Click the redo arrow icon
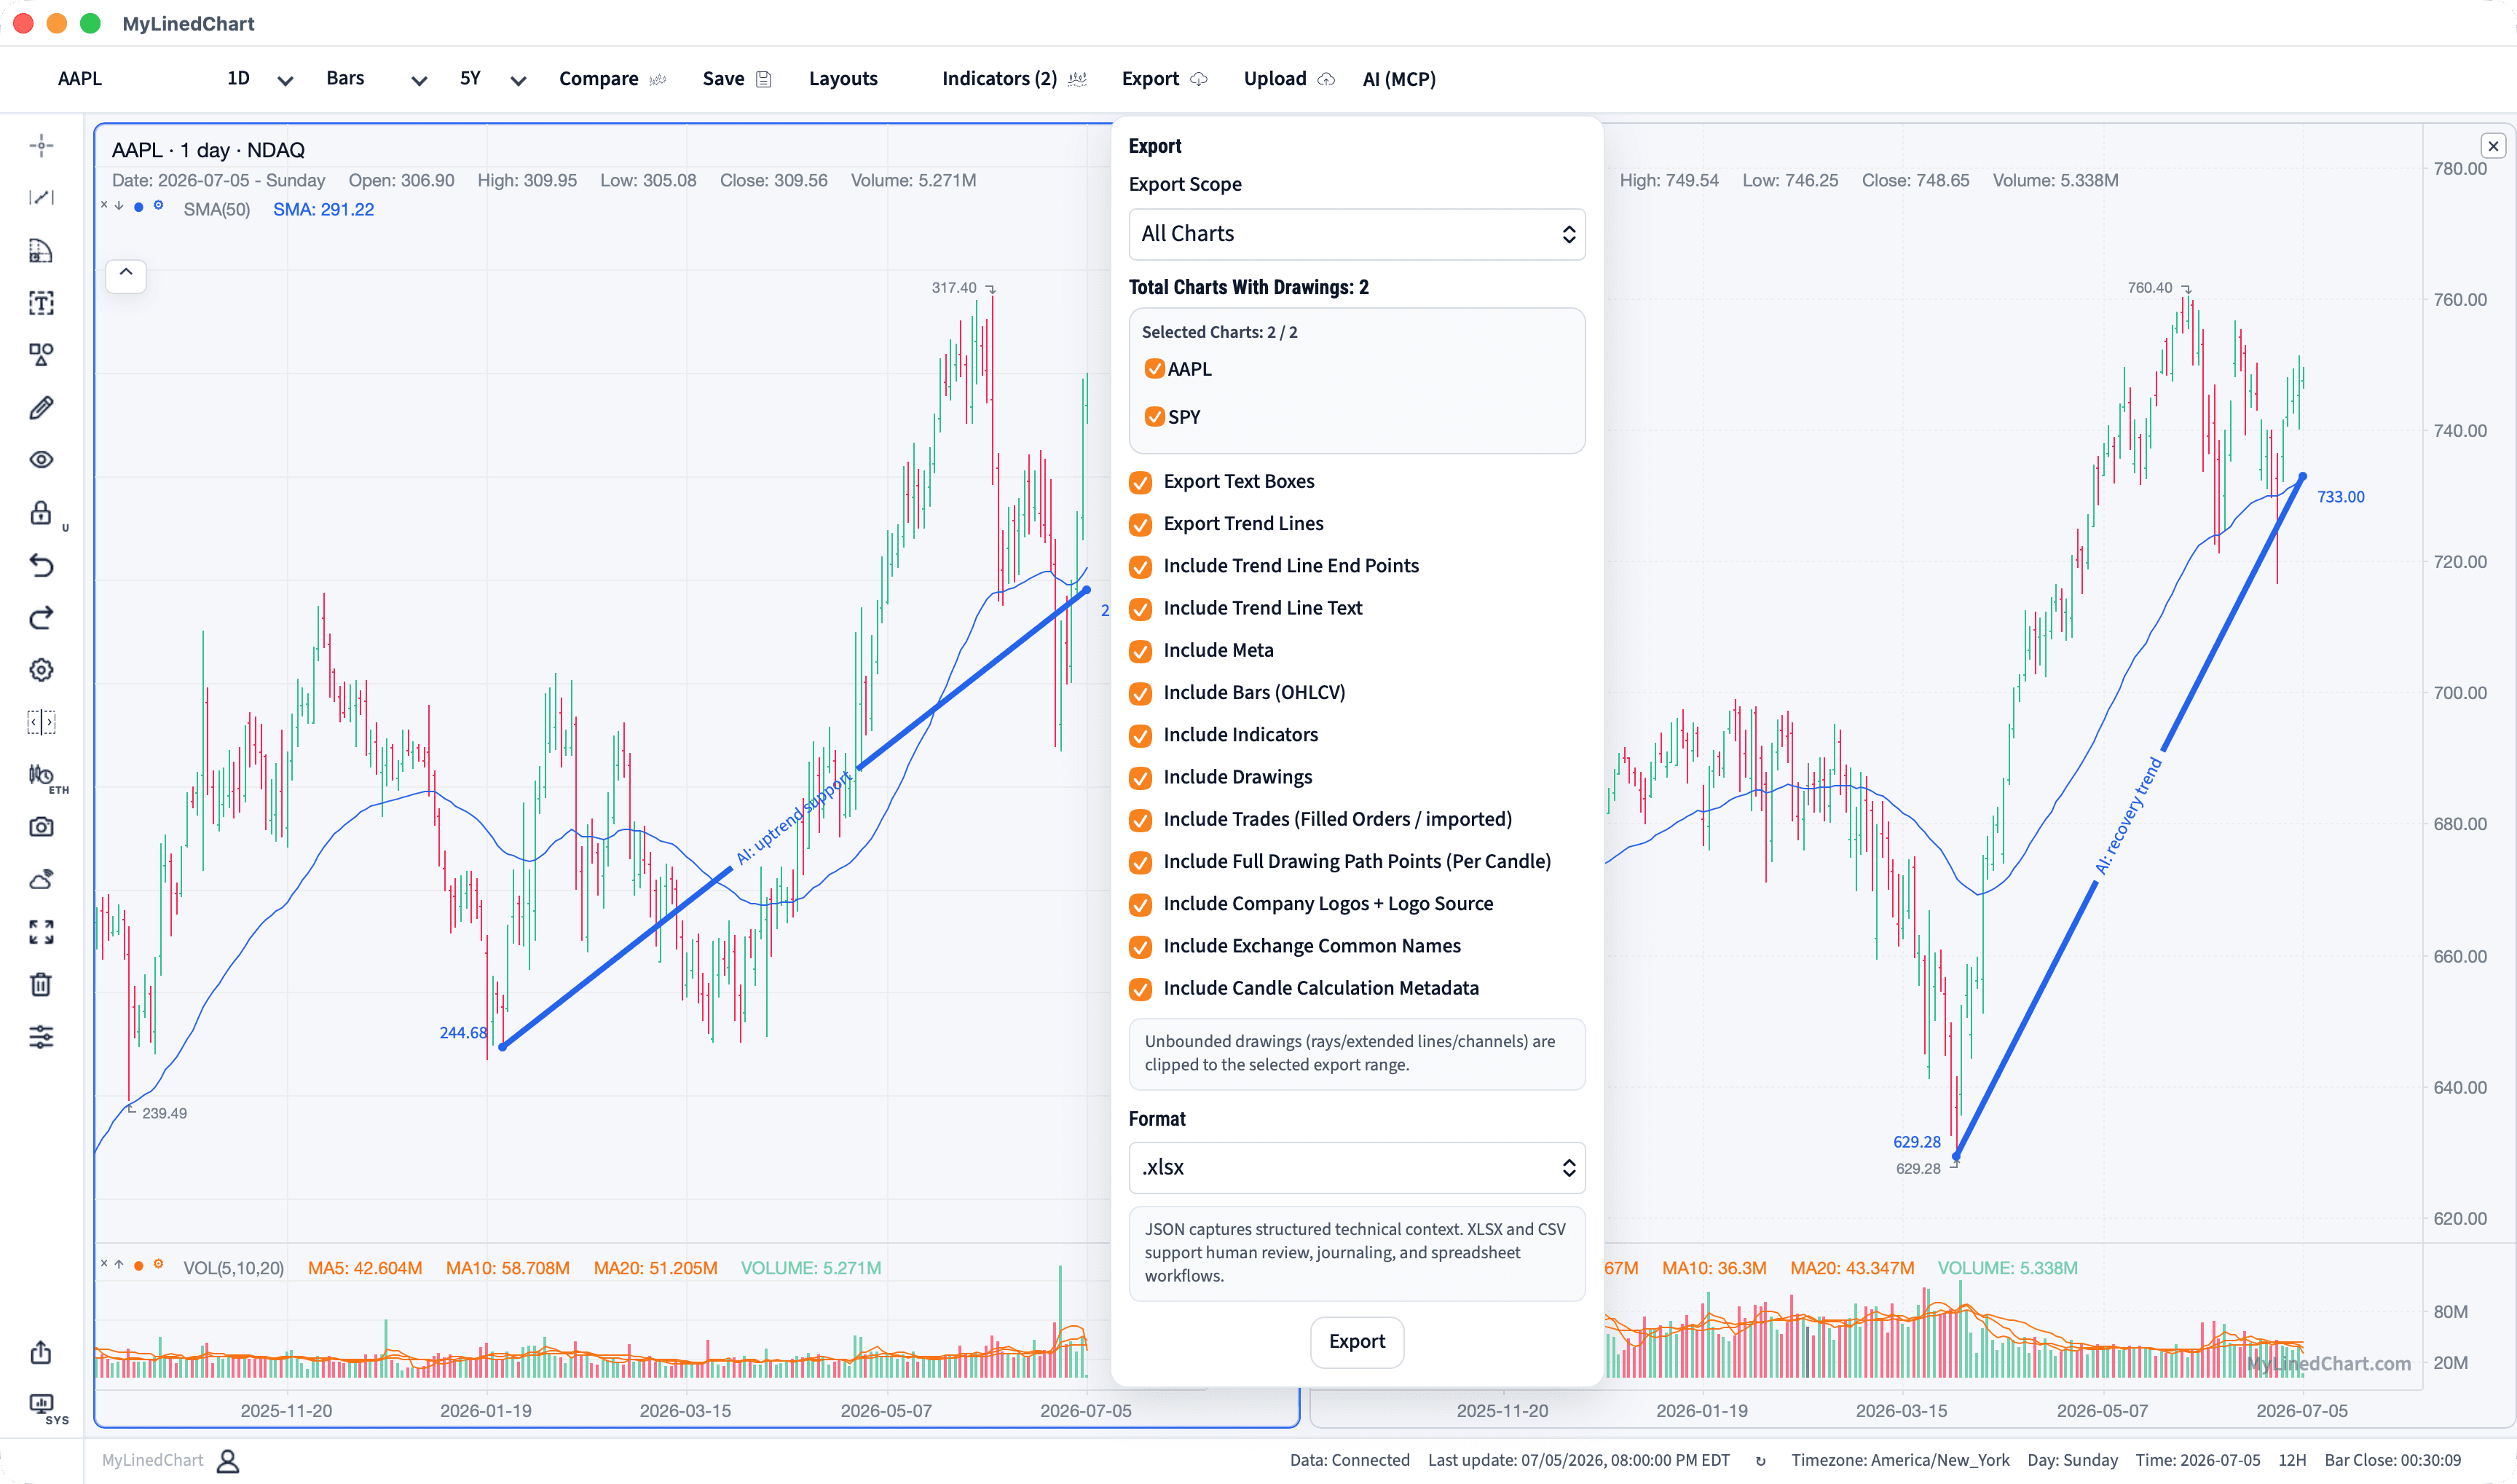The image size is (2517, 1484). click(41, 618)
